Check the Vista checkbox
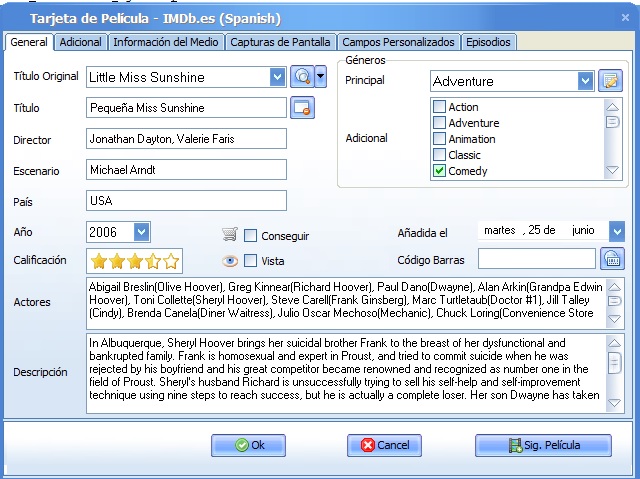 (x=251, y=261)
